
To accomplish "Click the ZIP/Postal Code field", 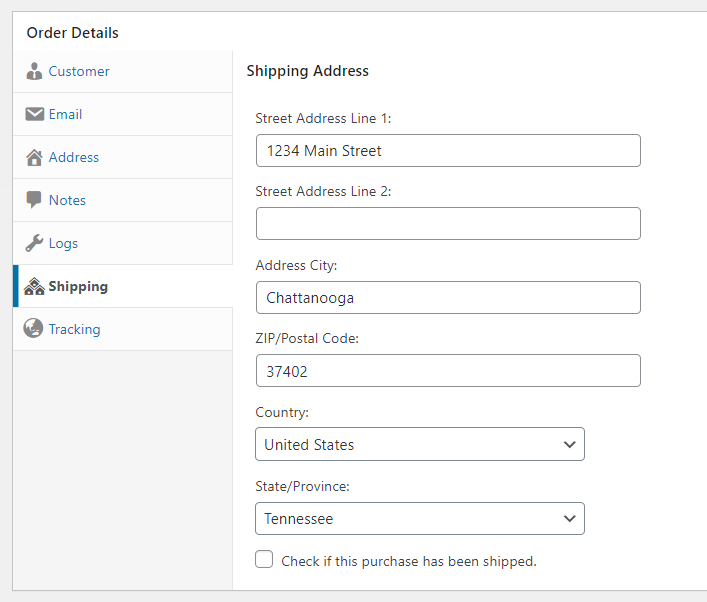I will click(x=447, y=371).
